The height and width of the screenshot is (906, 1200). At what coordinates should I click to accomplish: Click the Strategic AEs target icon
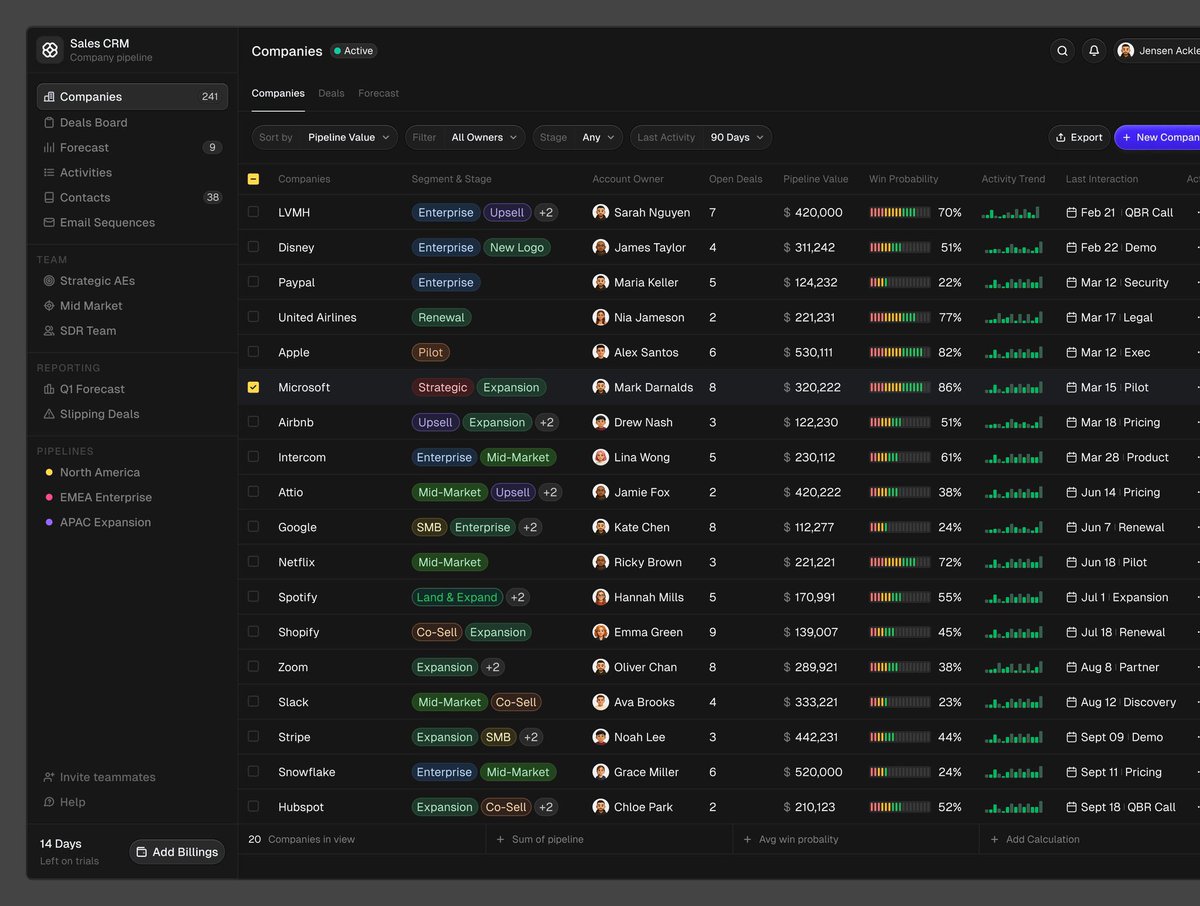click(49, 281)
